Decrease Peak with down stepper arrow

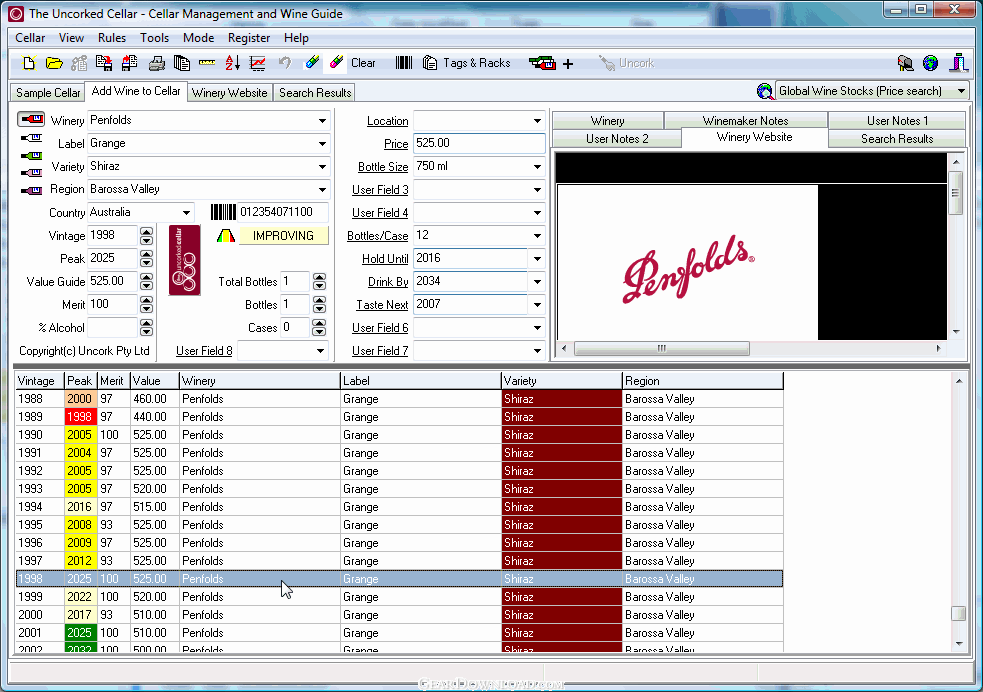tap(146, 263)
